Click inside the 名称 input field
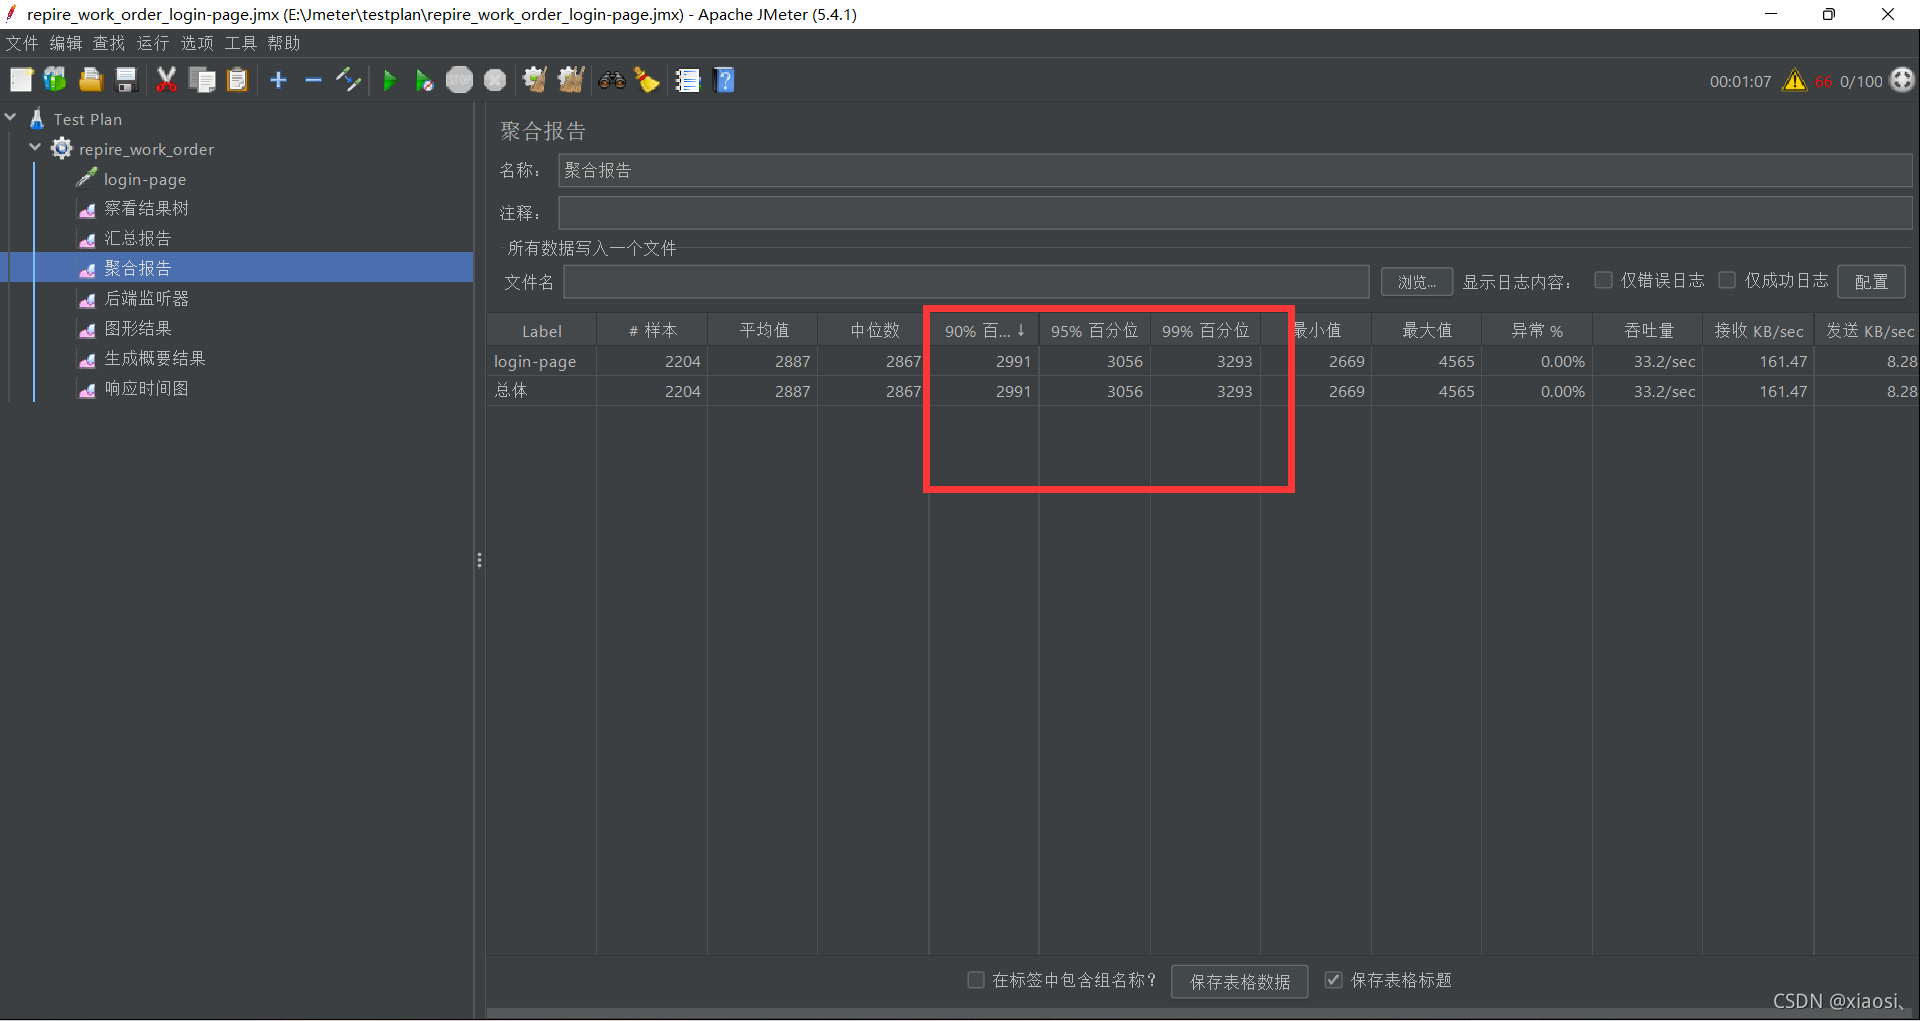1920x1021 pixels. (1235, 170)
